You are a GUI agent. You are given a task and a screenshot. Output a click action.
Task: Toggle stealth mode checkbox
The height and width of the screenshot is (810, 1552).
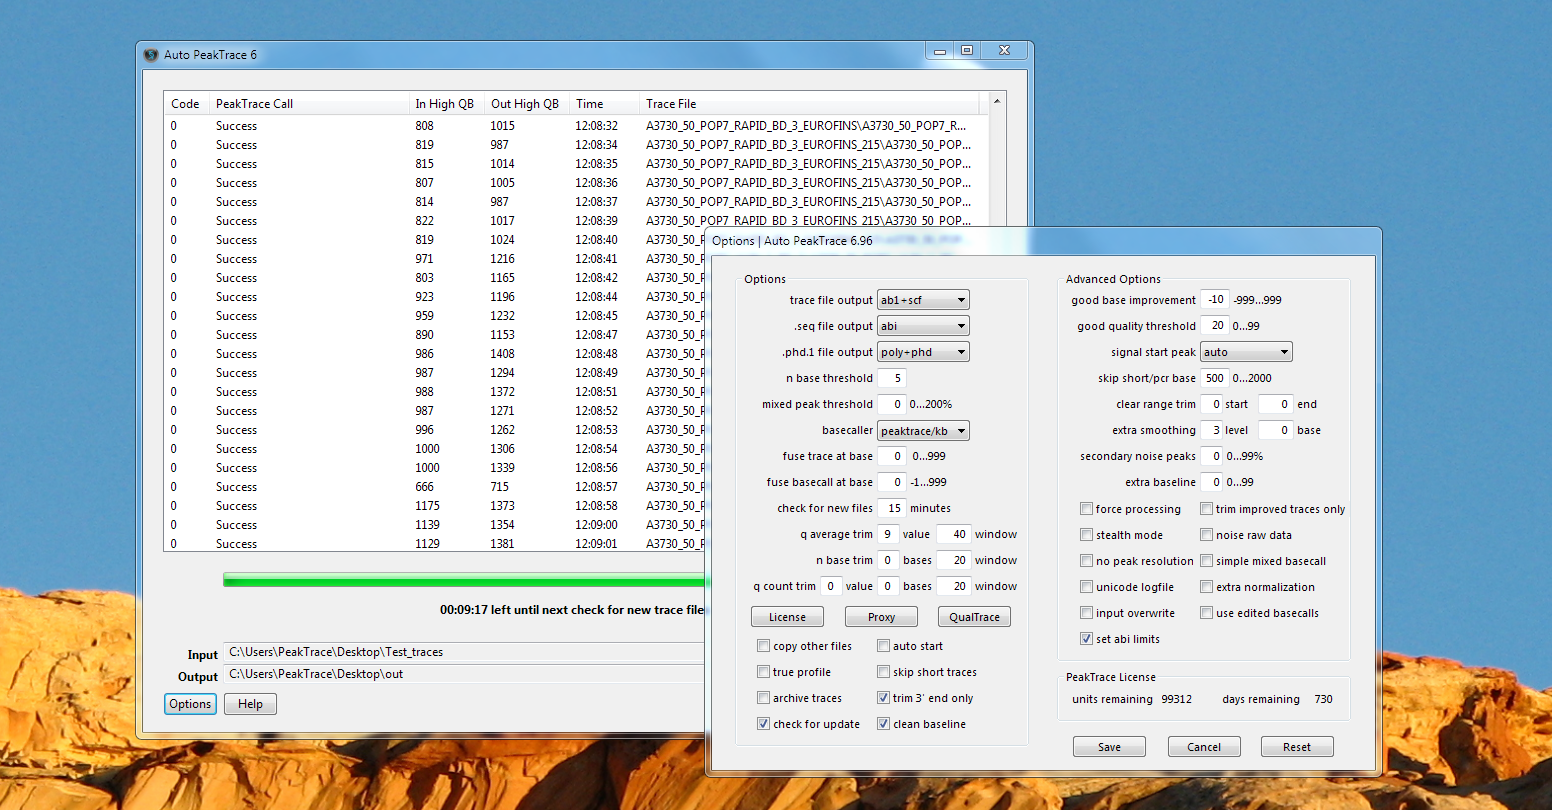pos(1087,535)
